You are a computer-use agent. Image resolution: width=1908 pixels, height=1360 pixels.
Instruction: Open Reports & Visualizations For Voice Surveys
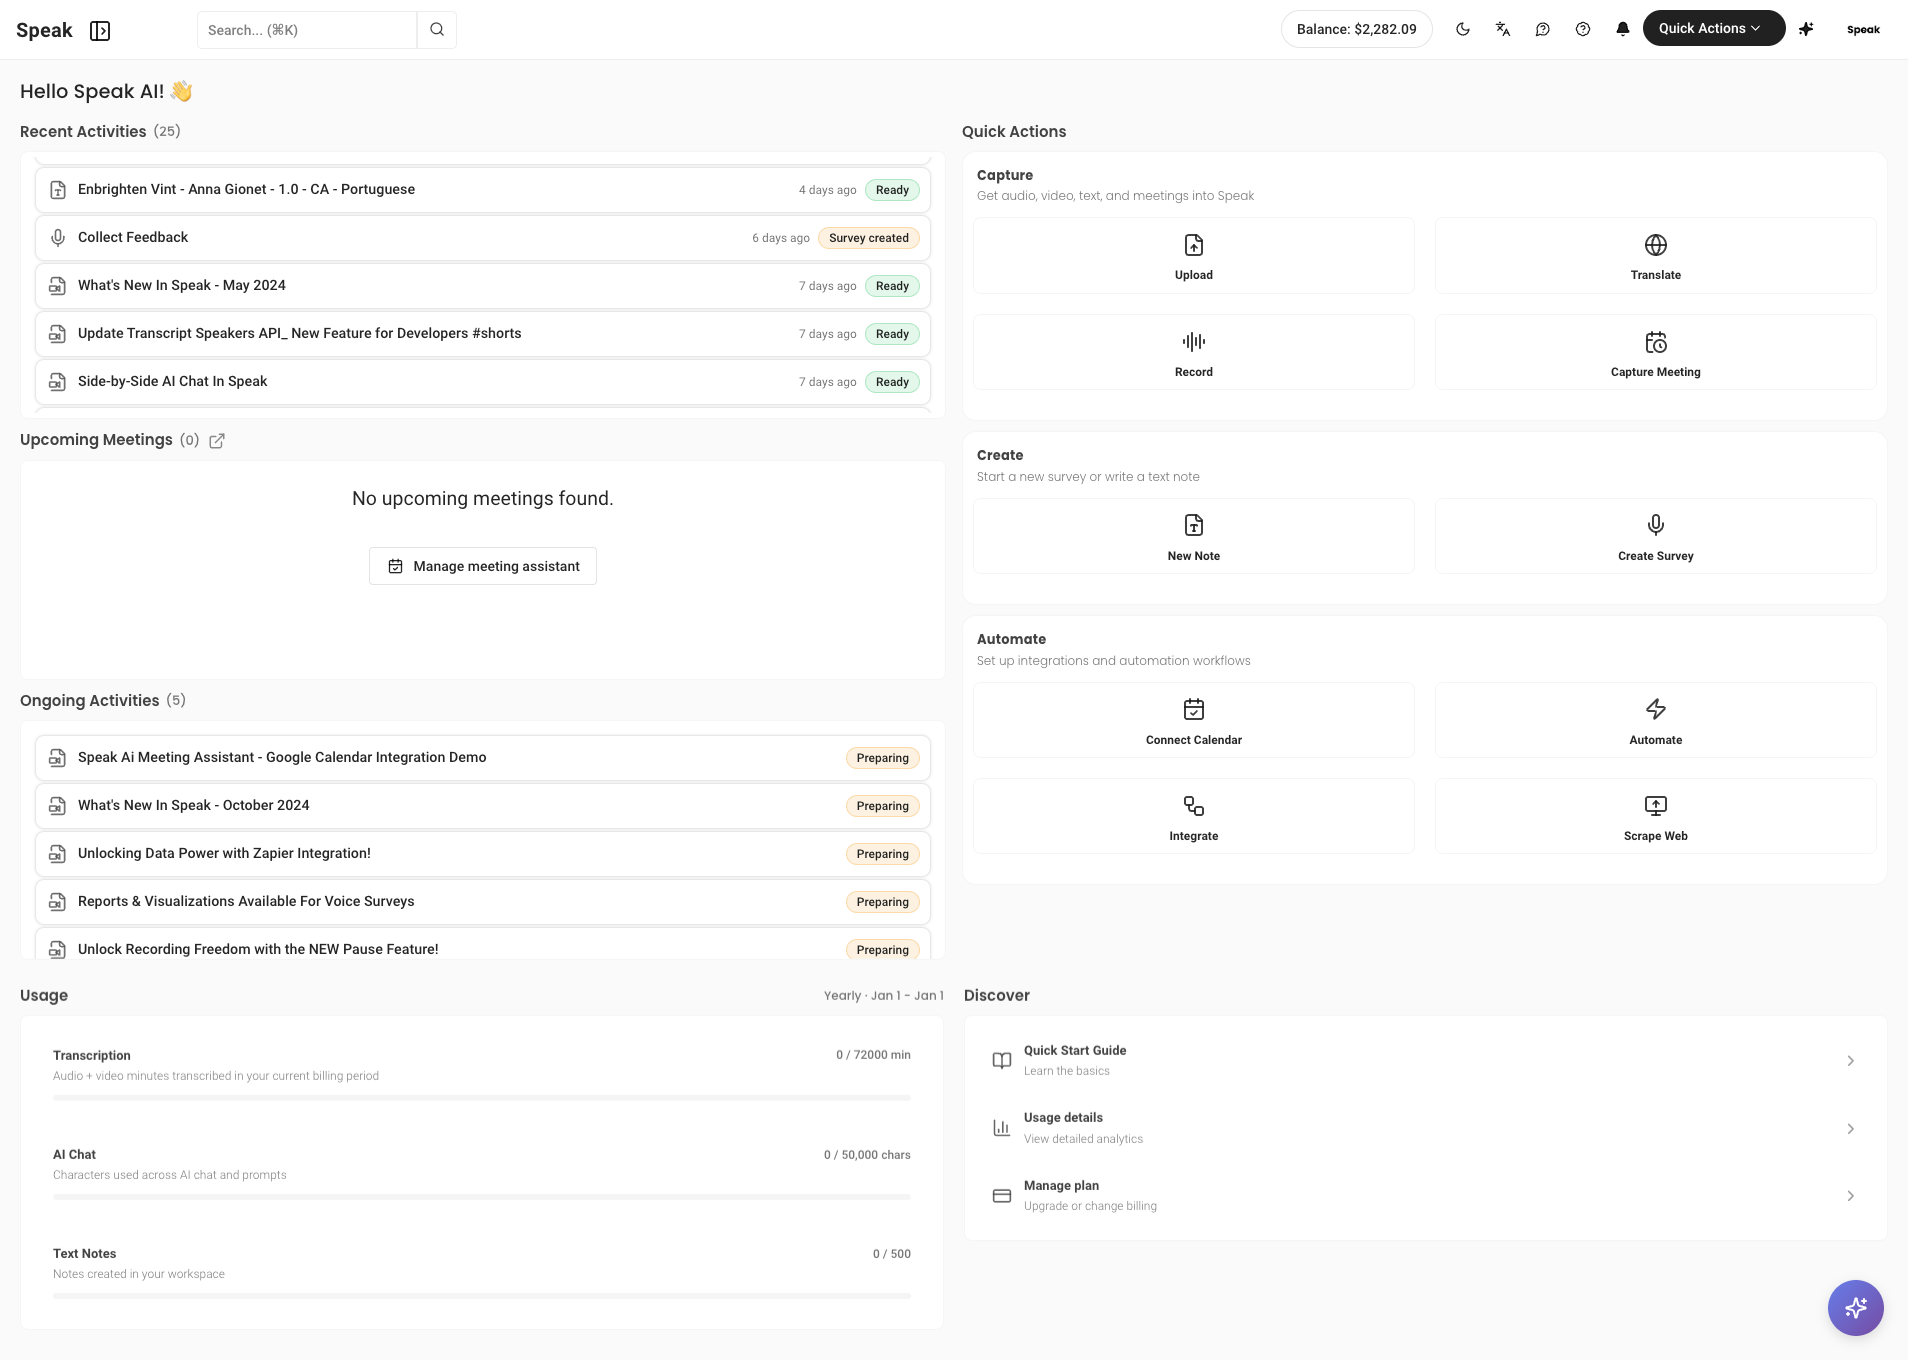(483, 902)
